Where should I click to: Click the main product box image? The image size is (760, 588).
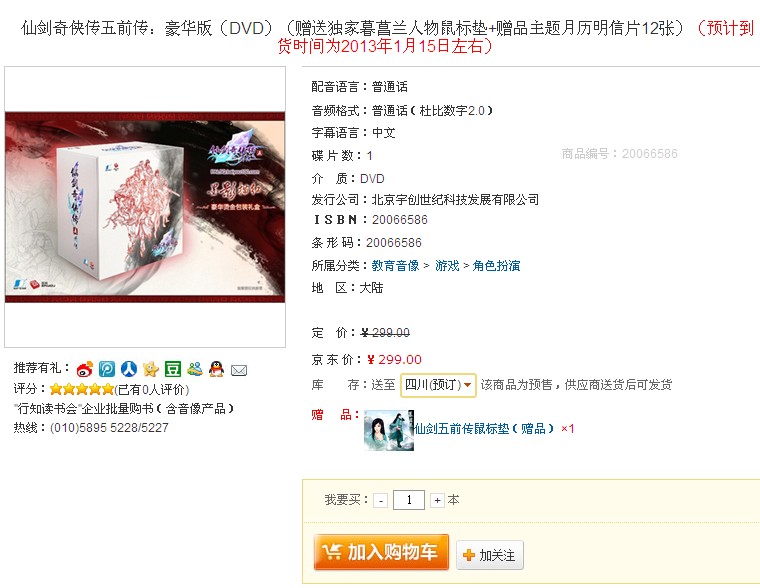coord(145,207)
